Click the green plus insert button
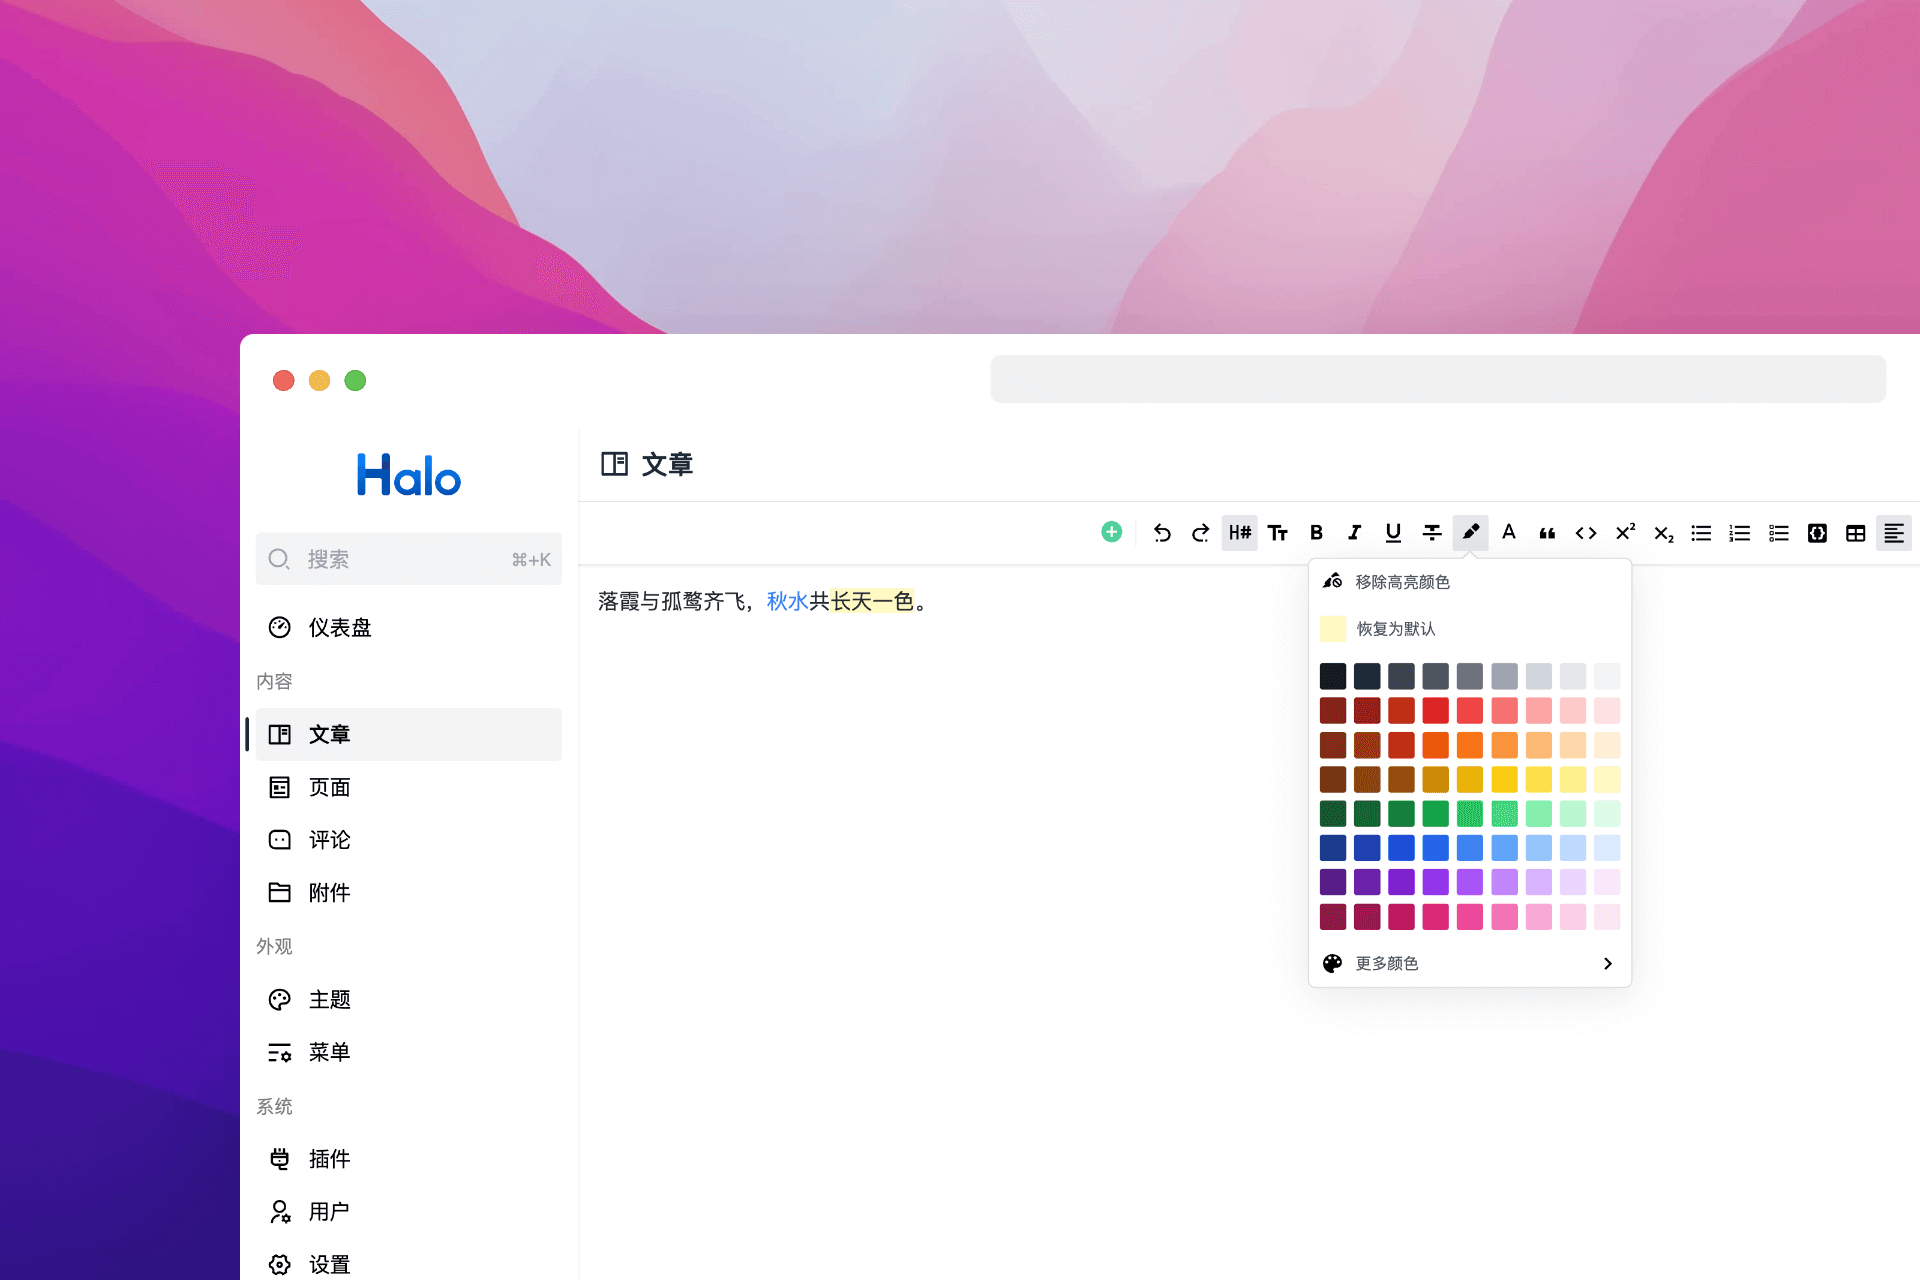Viewport: 1920px width, 1280px height. 1111,532
